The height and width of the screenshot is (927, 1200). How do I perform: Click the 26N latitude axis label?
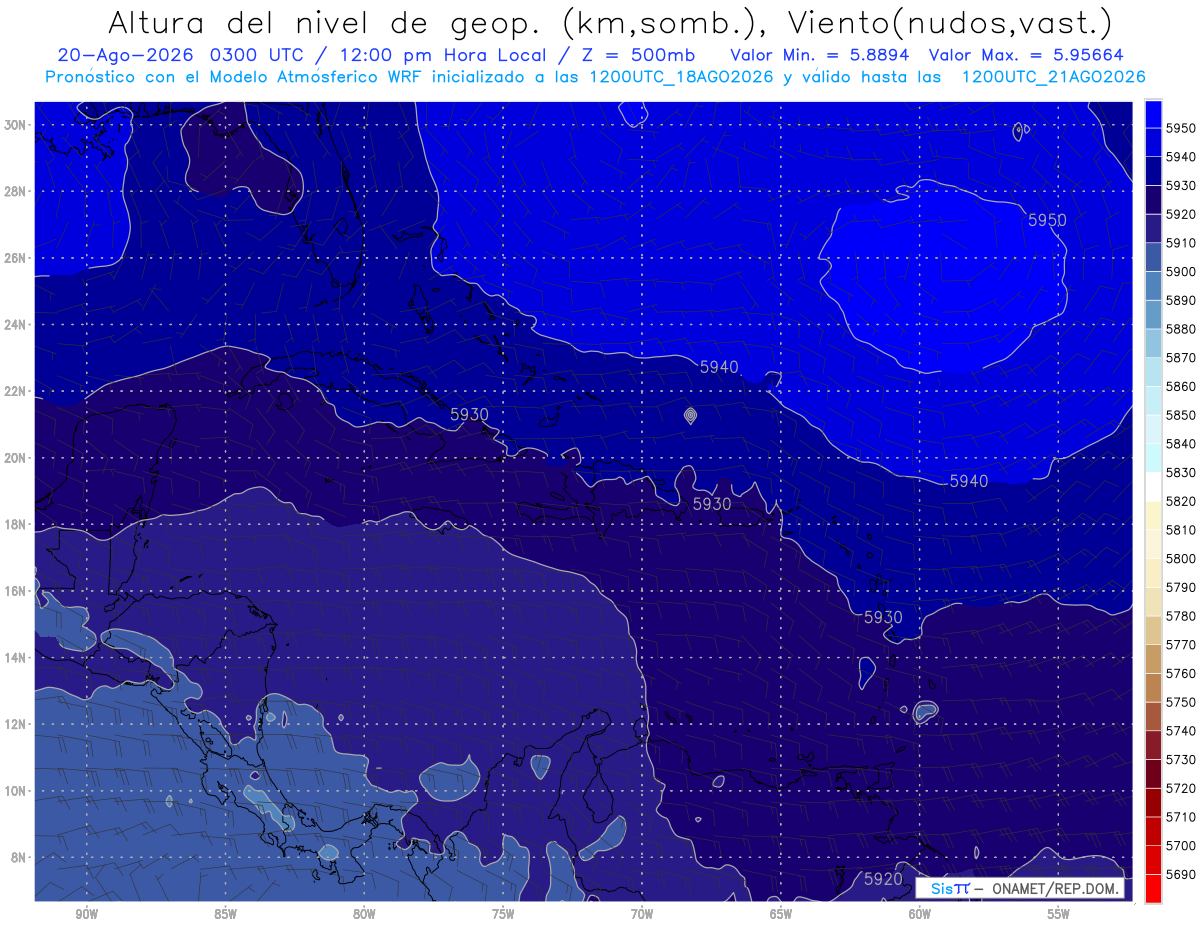point(16,258)
